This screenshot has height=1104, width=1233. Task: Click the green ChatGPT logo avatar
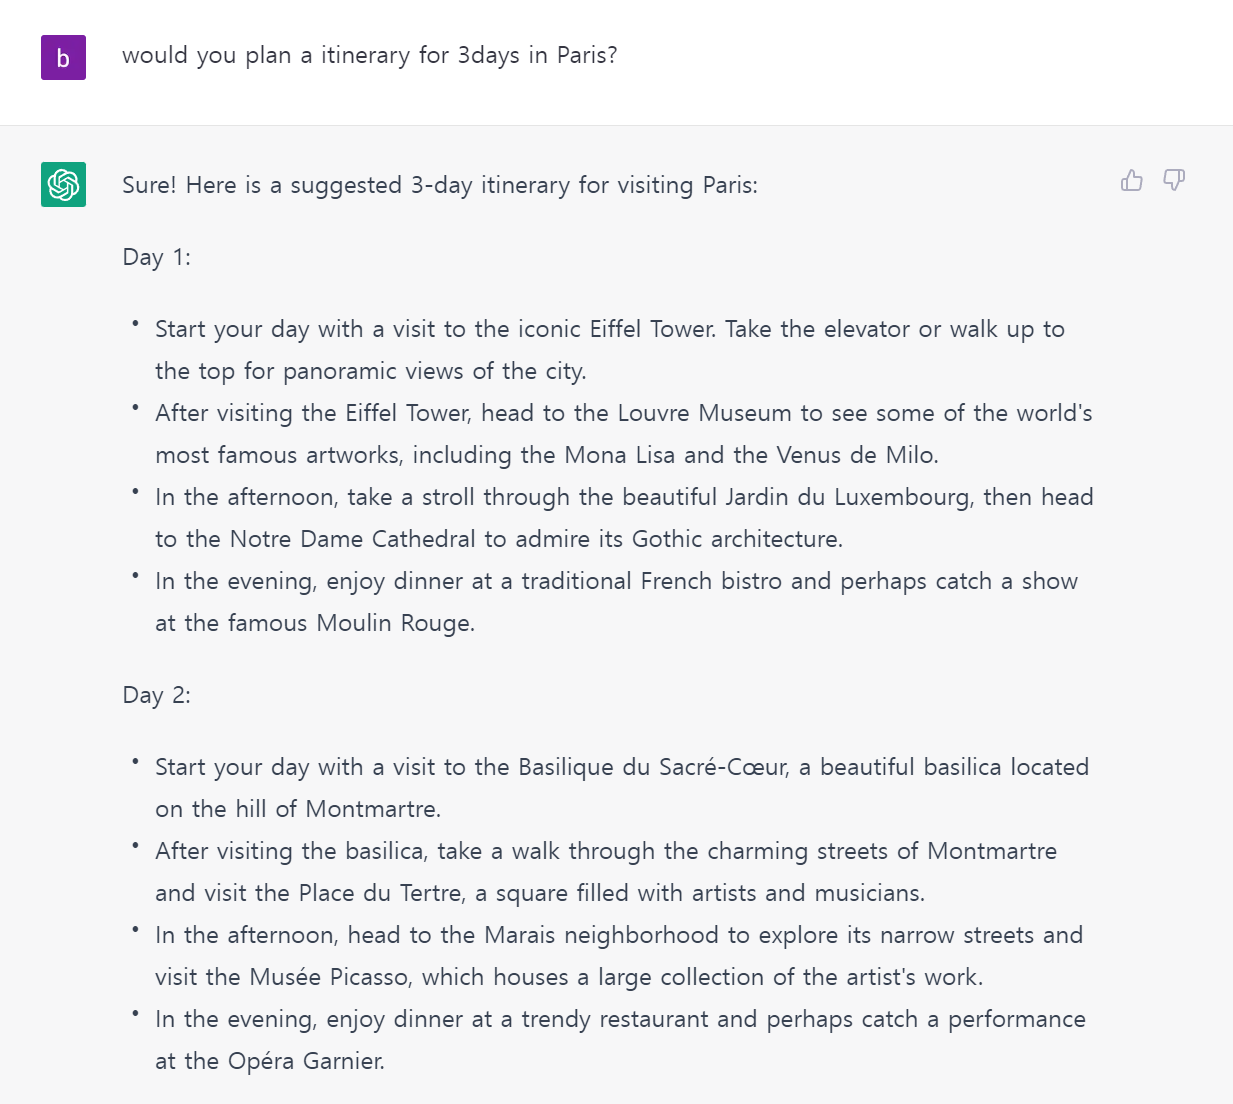pos(63,184)
